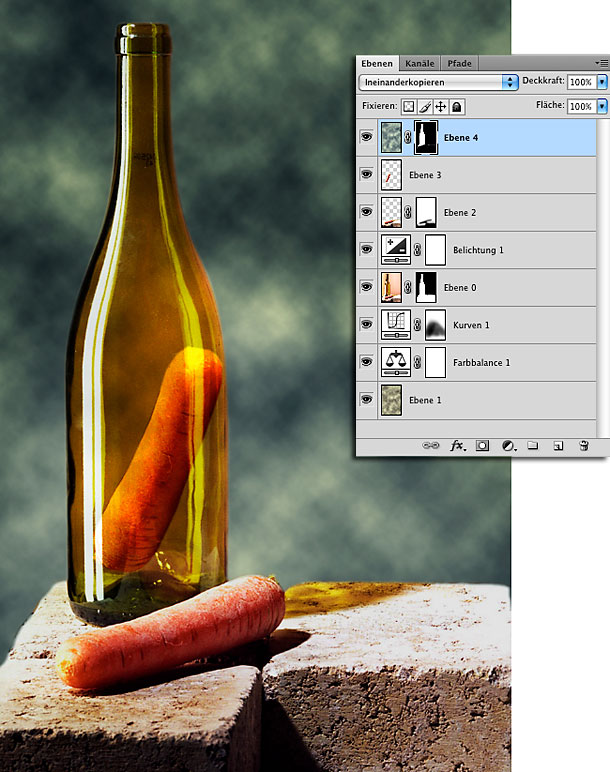Click mask link chain on Ebene 4
The image size is (610, 772).
point(408,137)
